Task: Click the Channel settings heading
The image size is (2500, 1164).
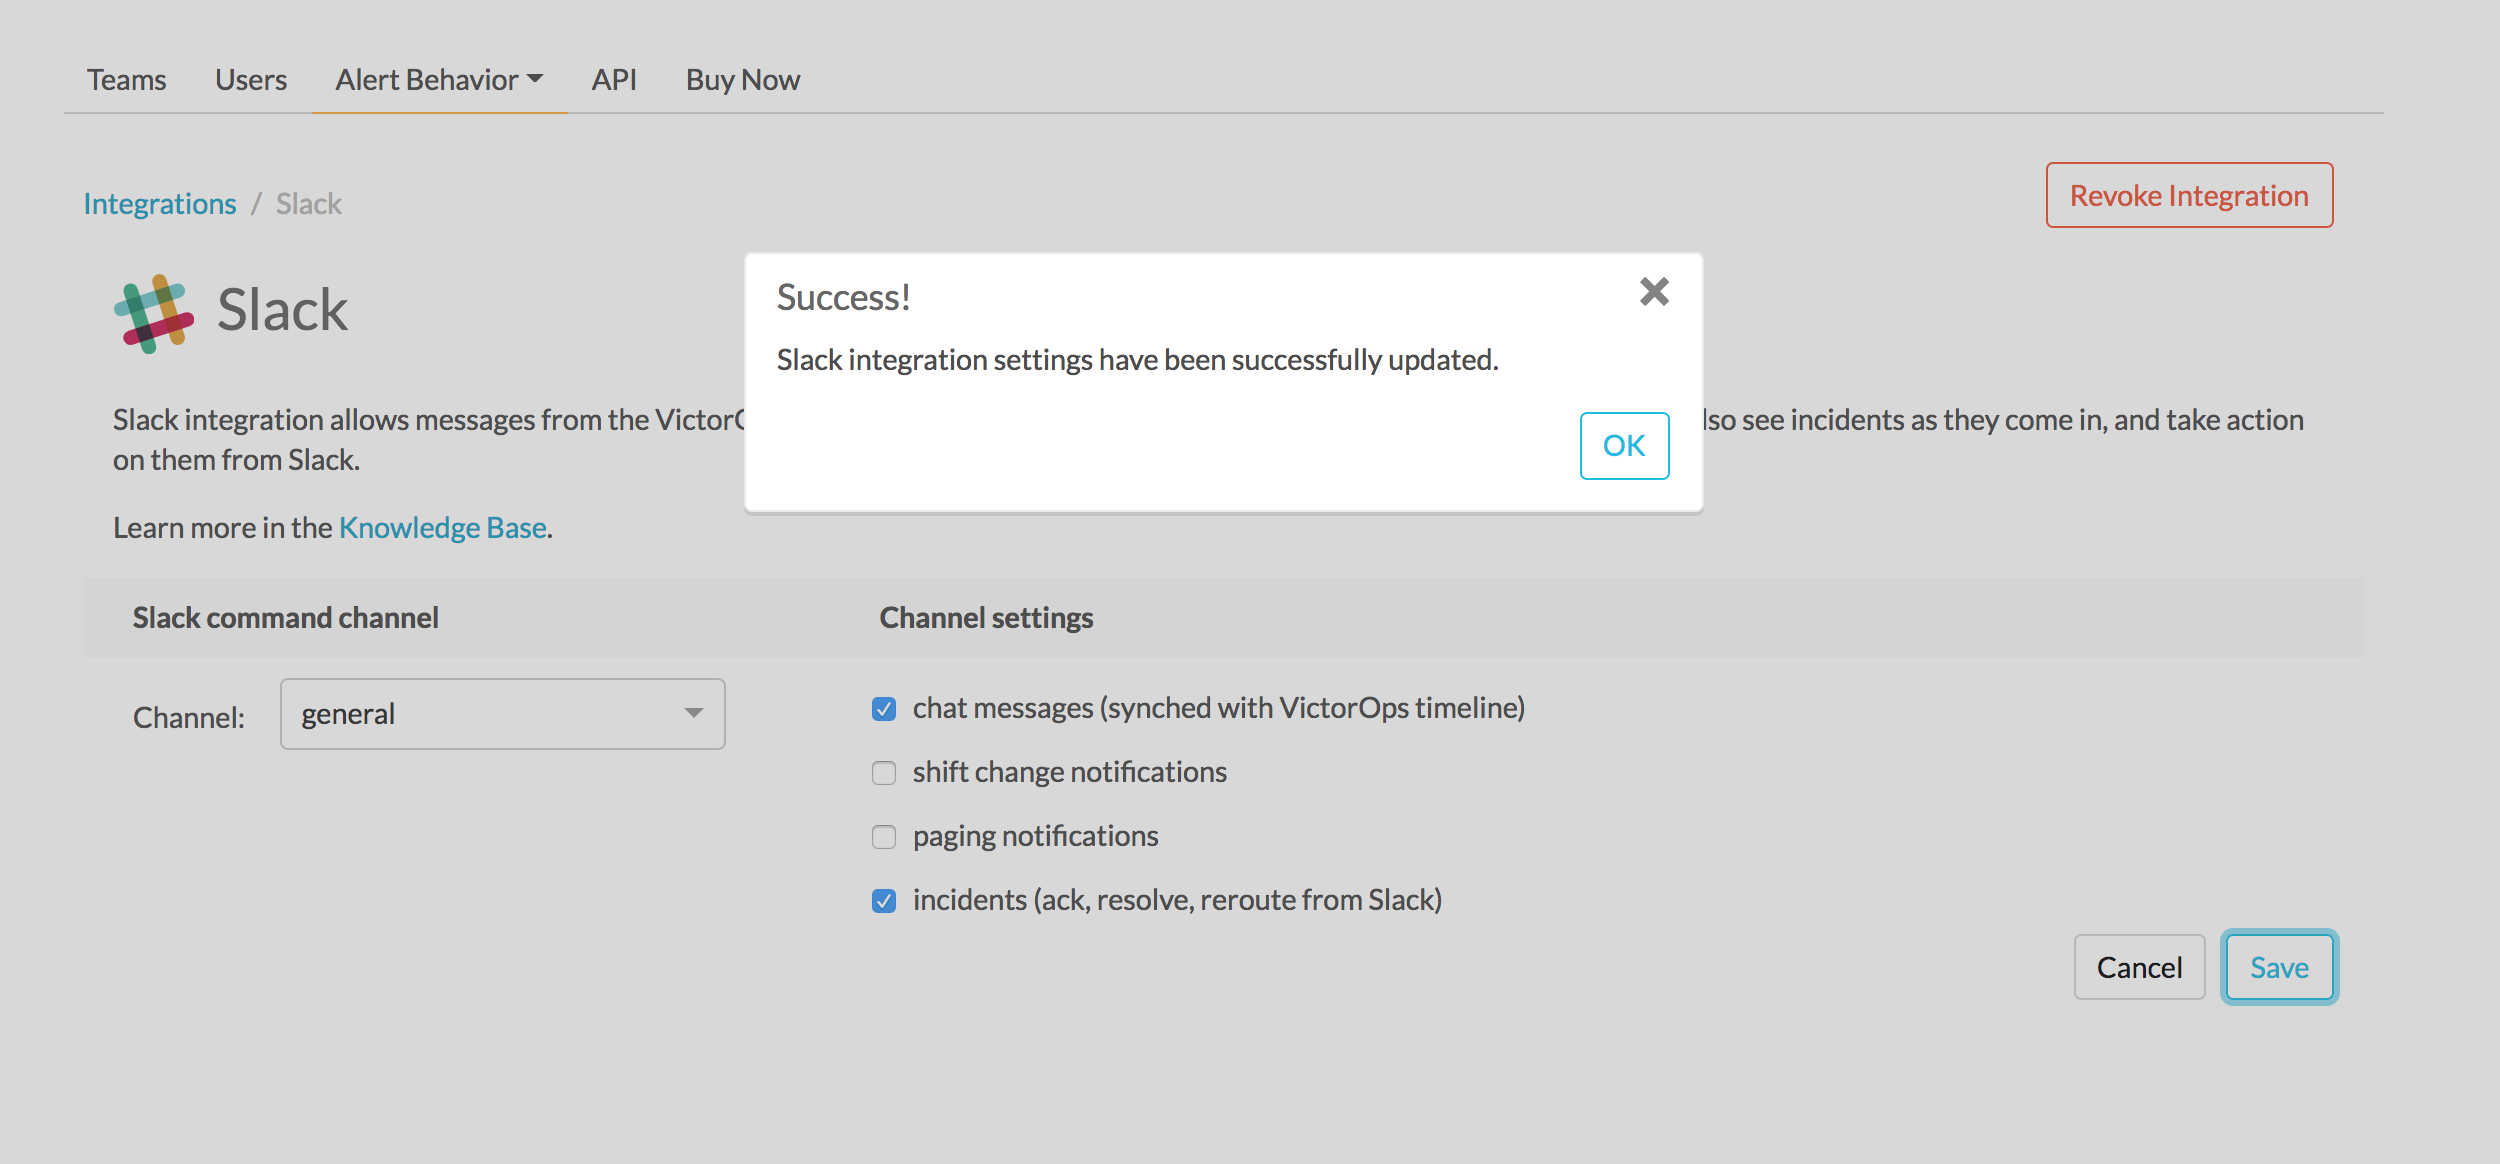Action: pyautogui.click(x=987, y=618)
